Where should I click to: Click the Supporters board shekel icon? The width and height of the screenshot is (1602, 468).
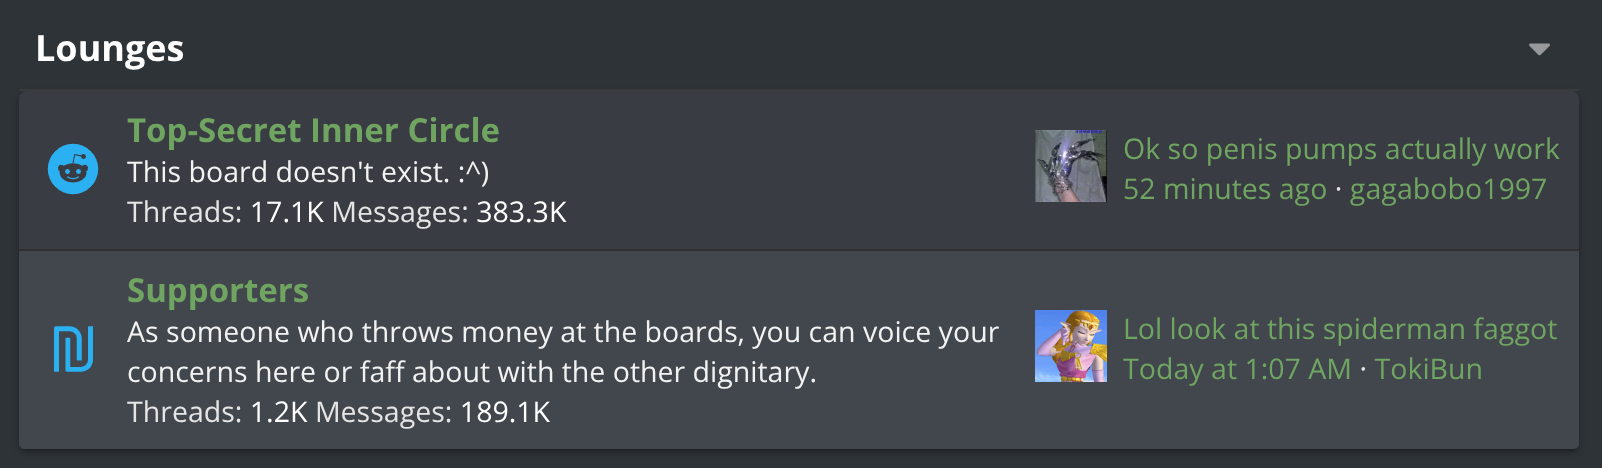click(73, 349)
